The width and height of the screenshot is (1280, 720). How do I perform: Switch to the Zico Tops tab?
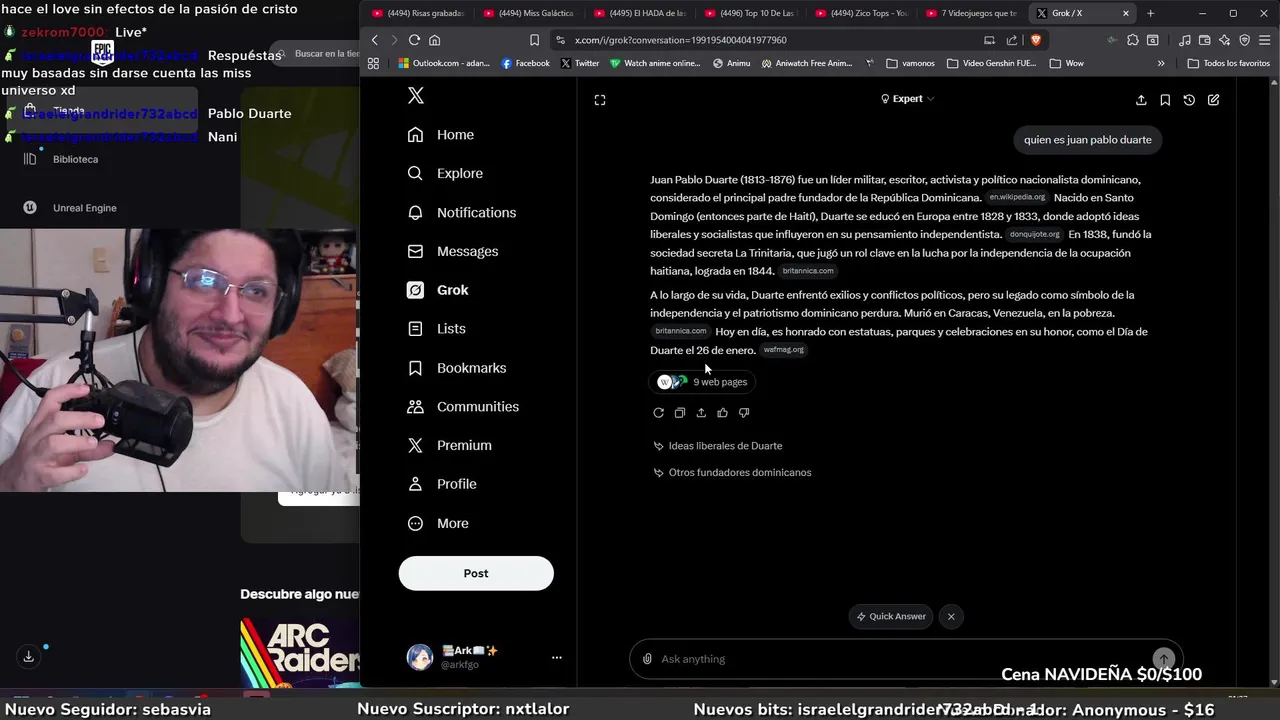[860, 13]
